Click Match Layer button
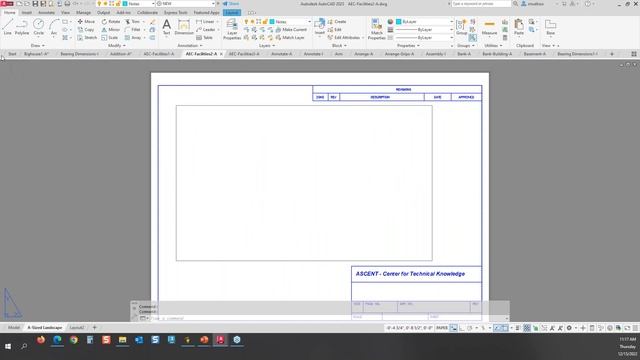The width and height of the screenshot is (640, 360). pyautogui.click(x=290, y=38)
